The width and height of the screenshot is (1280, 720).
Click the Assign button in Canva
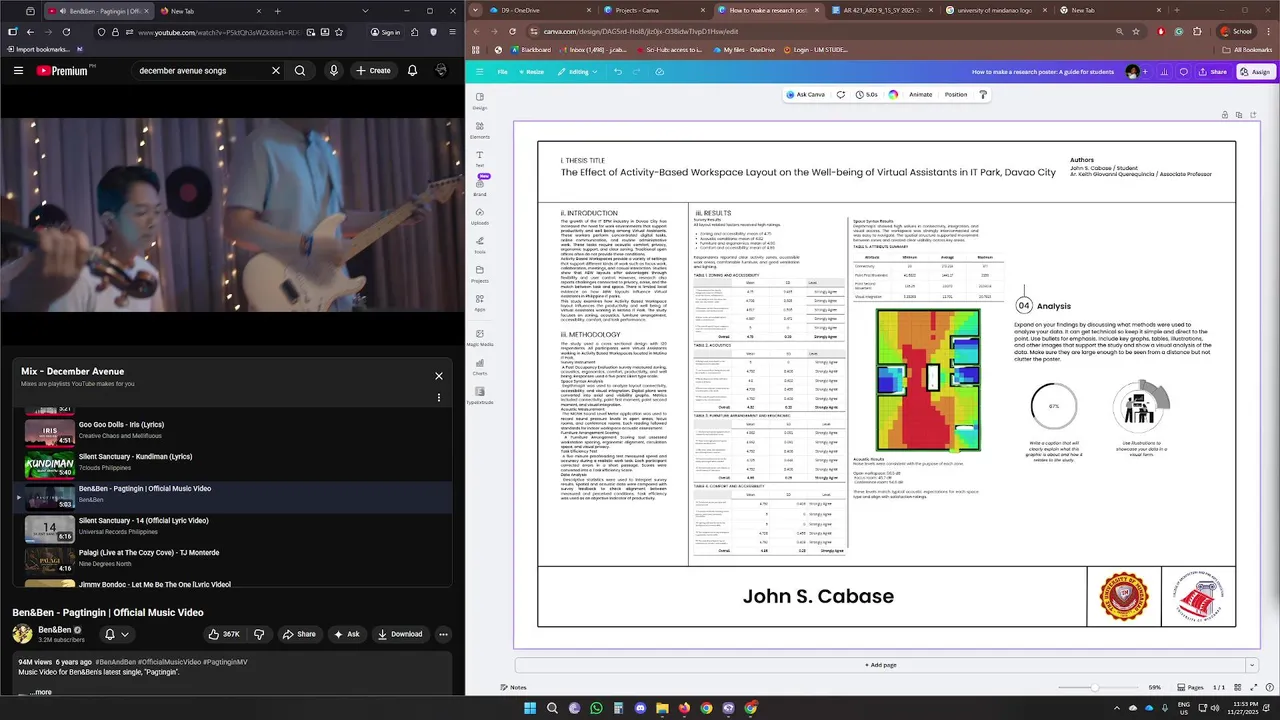click(1256, 72)
